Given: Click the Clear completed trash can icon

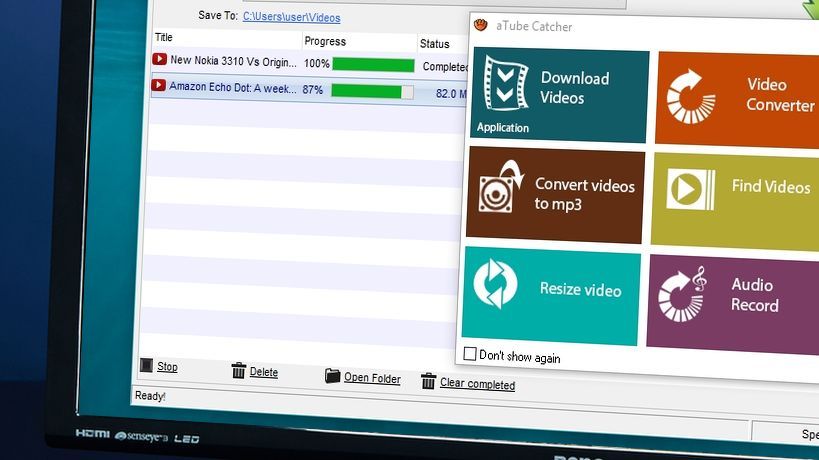Looking at the screenshot, I should tap(428, 381).
